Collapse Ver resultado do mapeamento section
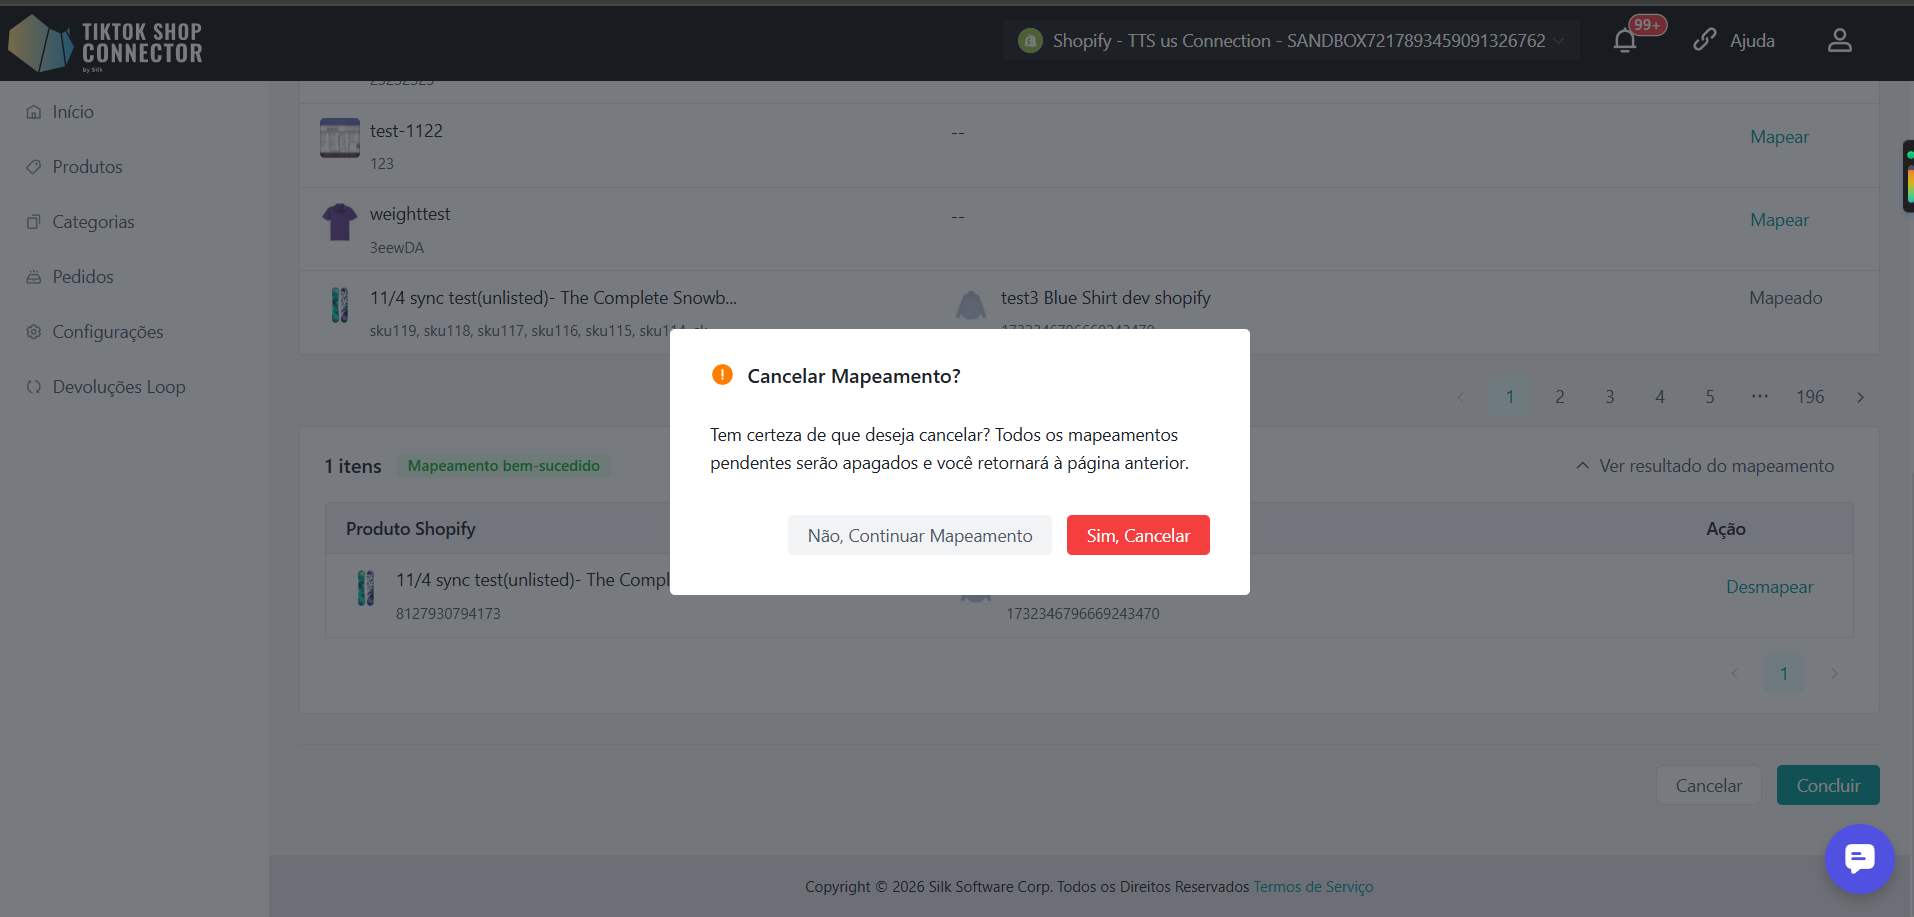1914x917 pixels. [x=1705, y=466]
